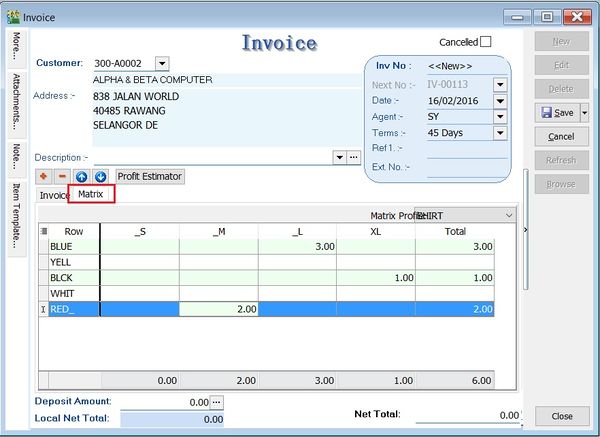The height and width of the screenshot is (437, 600).
Task: Open the Matrix Profile combo box
Action: click(x=465, y=215)
